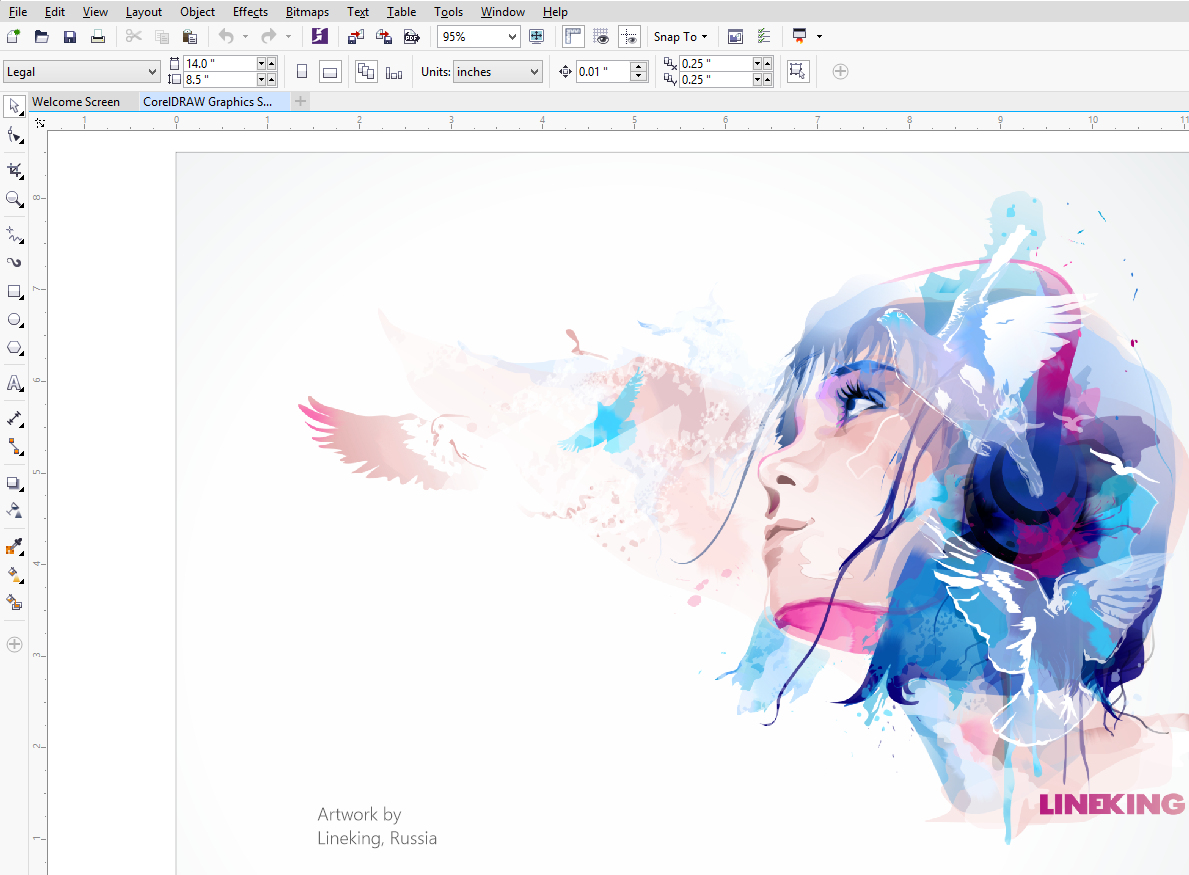Switch page to Landscape orientation
Viewport: 1189px width, 875px height.
coord(330,72)
